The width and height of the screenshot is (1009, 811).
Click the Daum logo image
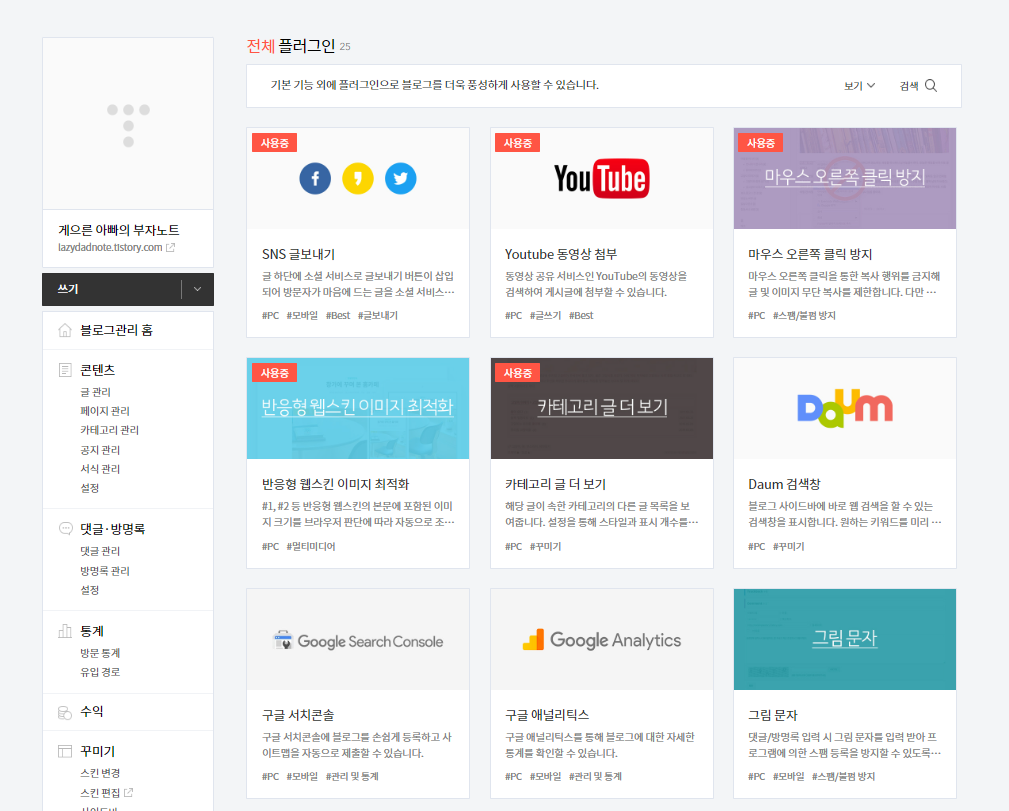pyautogui.click(x=845, y=408)
